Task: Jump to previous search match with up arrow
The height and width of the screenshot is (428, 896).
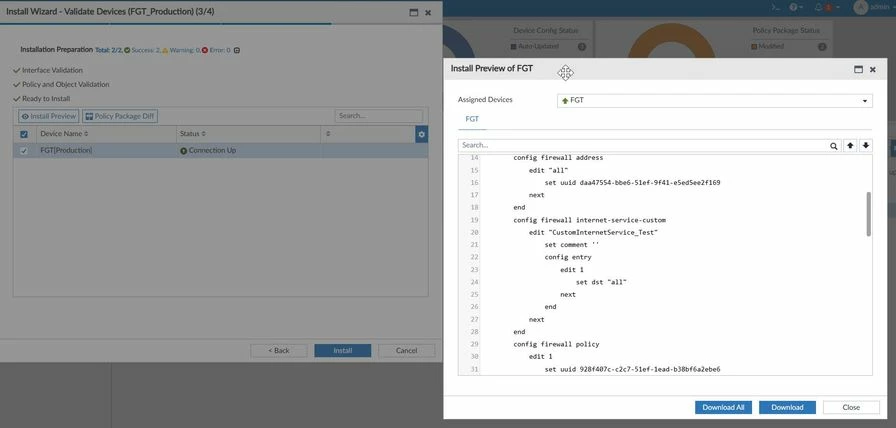Action: [850, 146]
